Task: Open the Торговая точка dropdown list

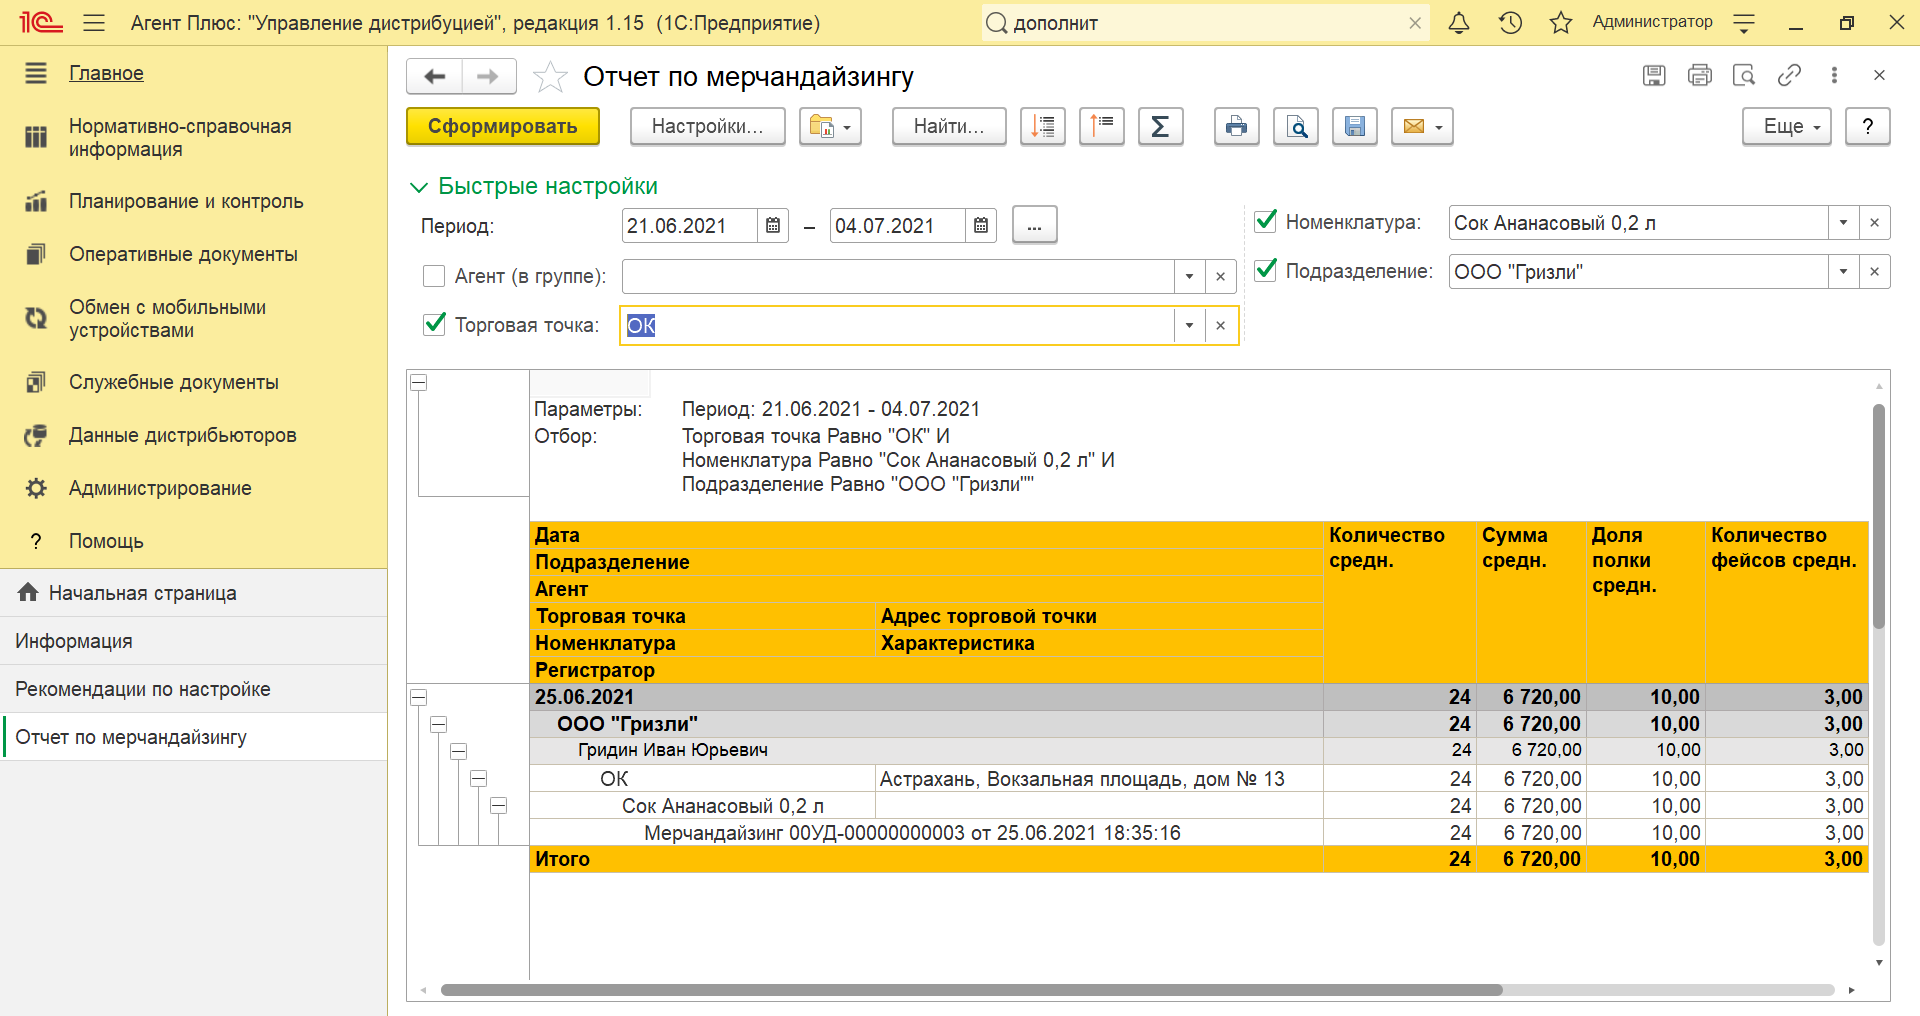Action: point(1189,326)
